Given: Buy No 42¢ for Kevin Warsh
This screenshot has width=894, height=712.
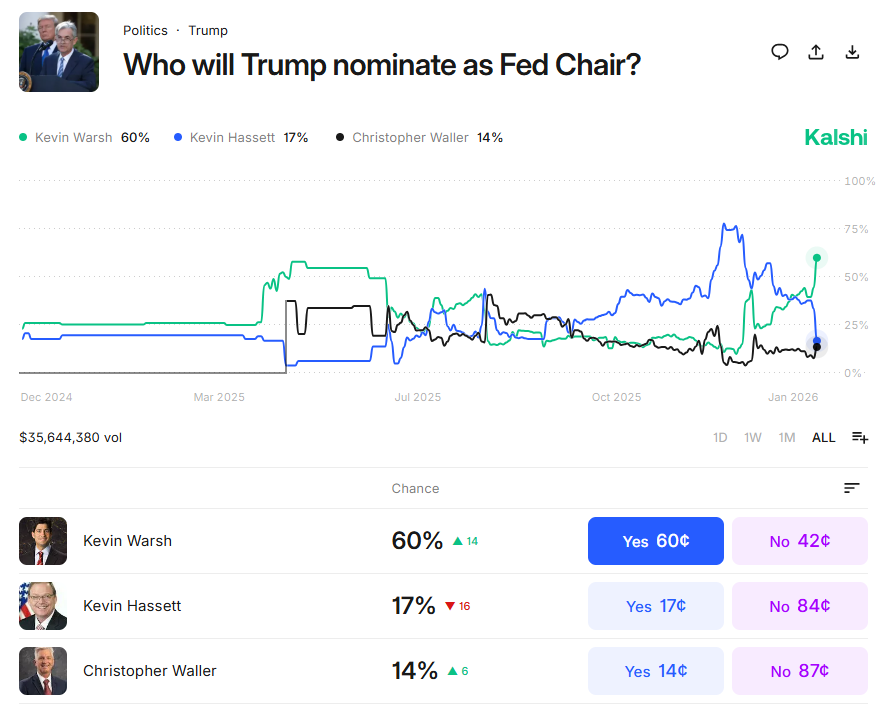Looking at the screenshot, I should coord(799,541).
